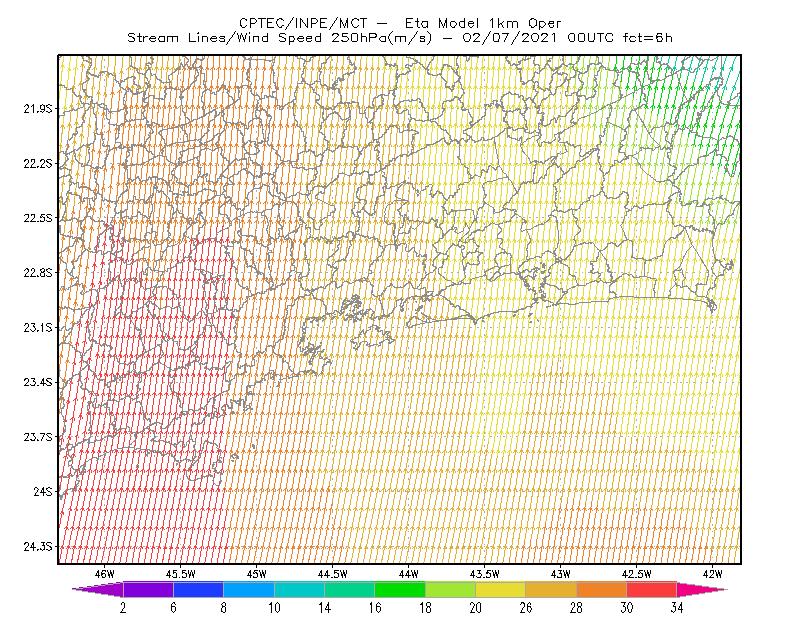Click the purple left arrow of colorbar
Viewport: 800px width, 618px height.
97,589
